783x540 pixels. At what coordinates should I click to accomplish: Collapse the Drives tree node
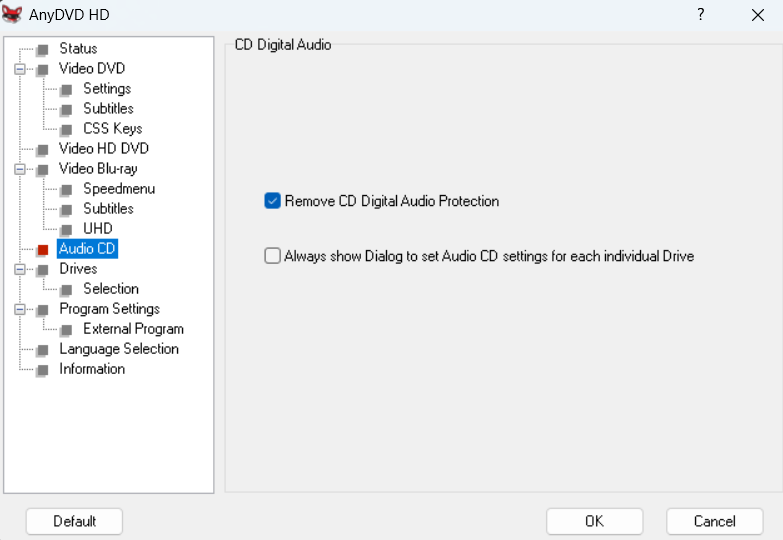click(19, 269)
